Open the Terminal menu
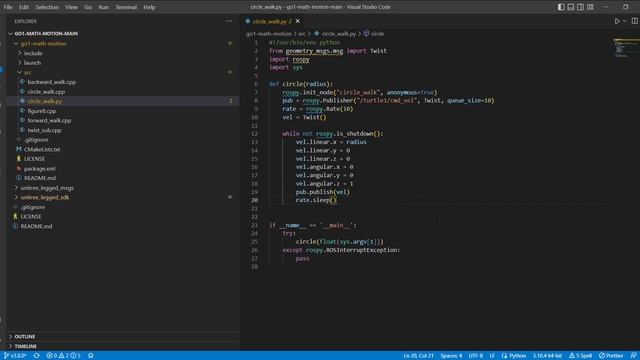 click(126, 7)
